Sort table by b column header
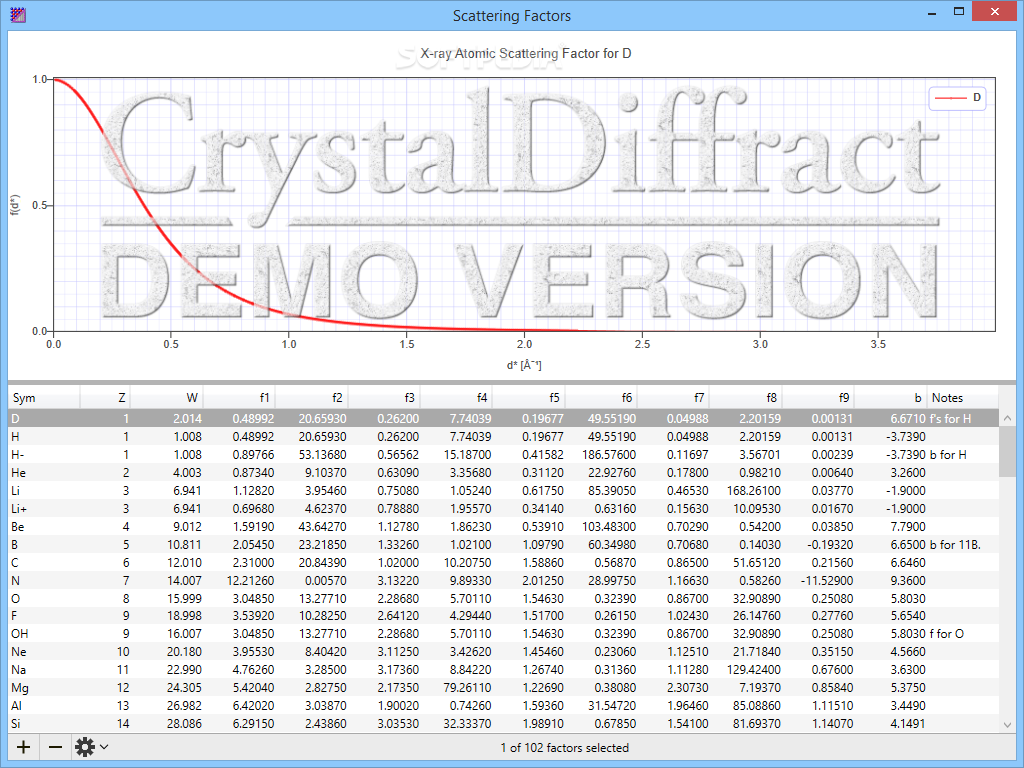This screenshot has width=1024, height=768. [x=891, y=398]
